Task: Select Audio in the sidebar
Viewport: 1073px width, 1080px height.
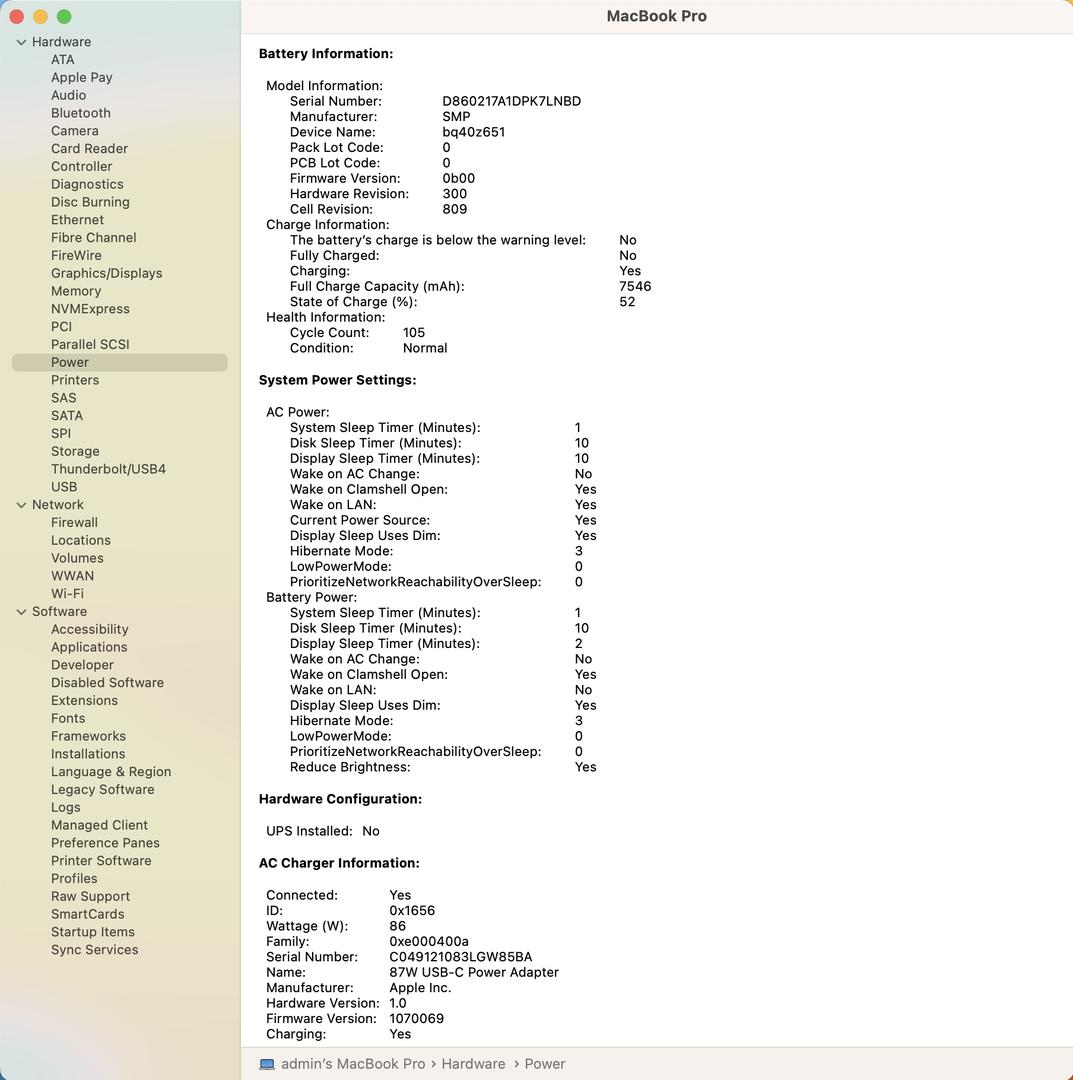Action: click(68, 95)
